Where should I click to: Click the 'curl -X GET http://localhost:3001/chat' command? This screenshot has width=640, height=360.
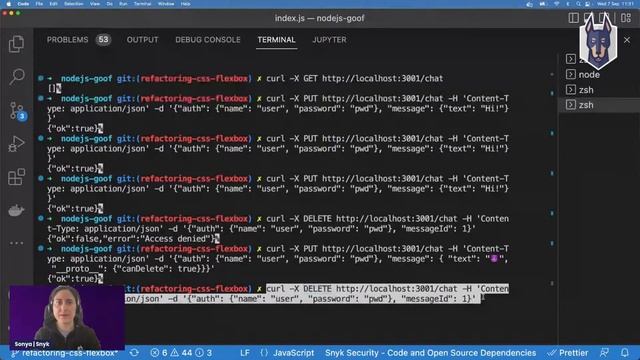(355, 78)
